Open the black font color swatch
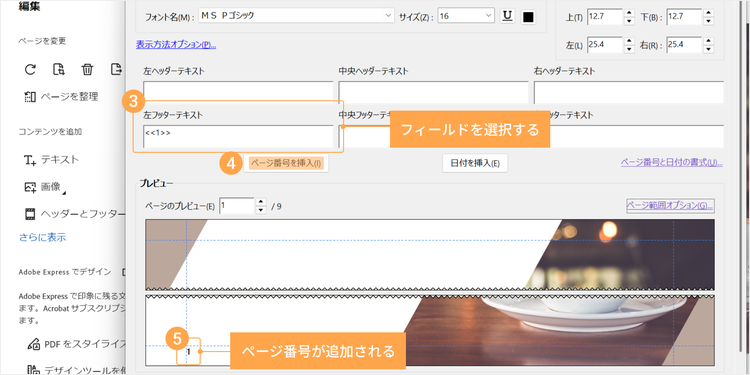 tap(528, 17)
